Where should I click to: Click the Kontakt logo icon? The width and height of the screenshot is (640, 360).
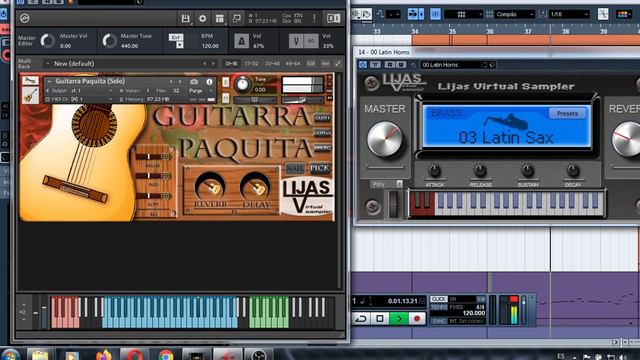click(x=24, y=18)
